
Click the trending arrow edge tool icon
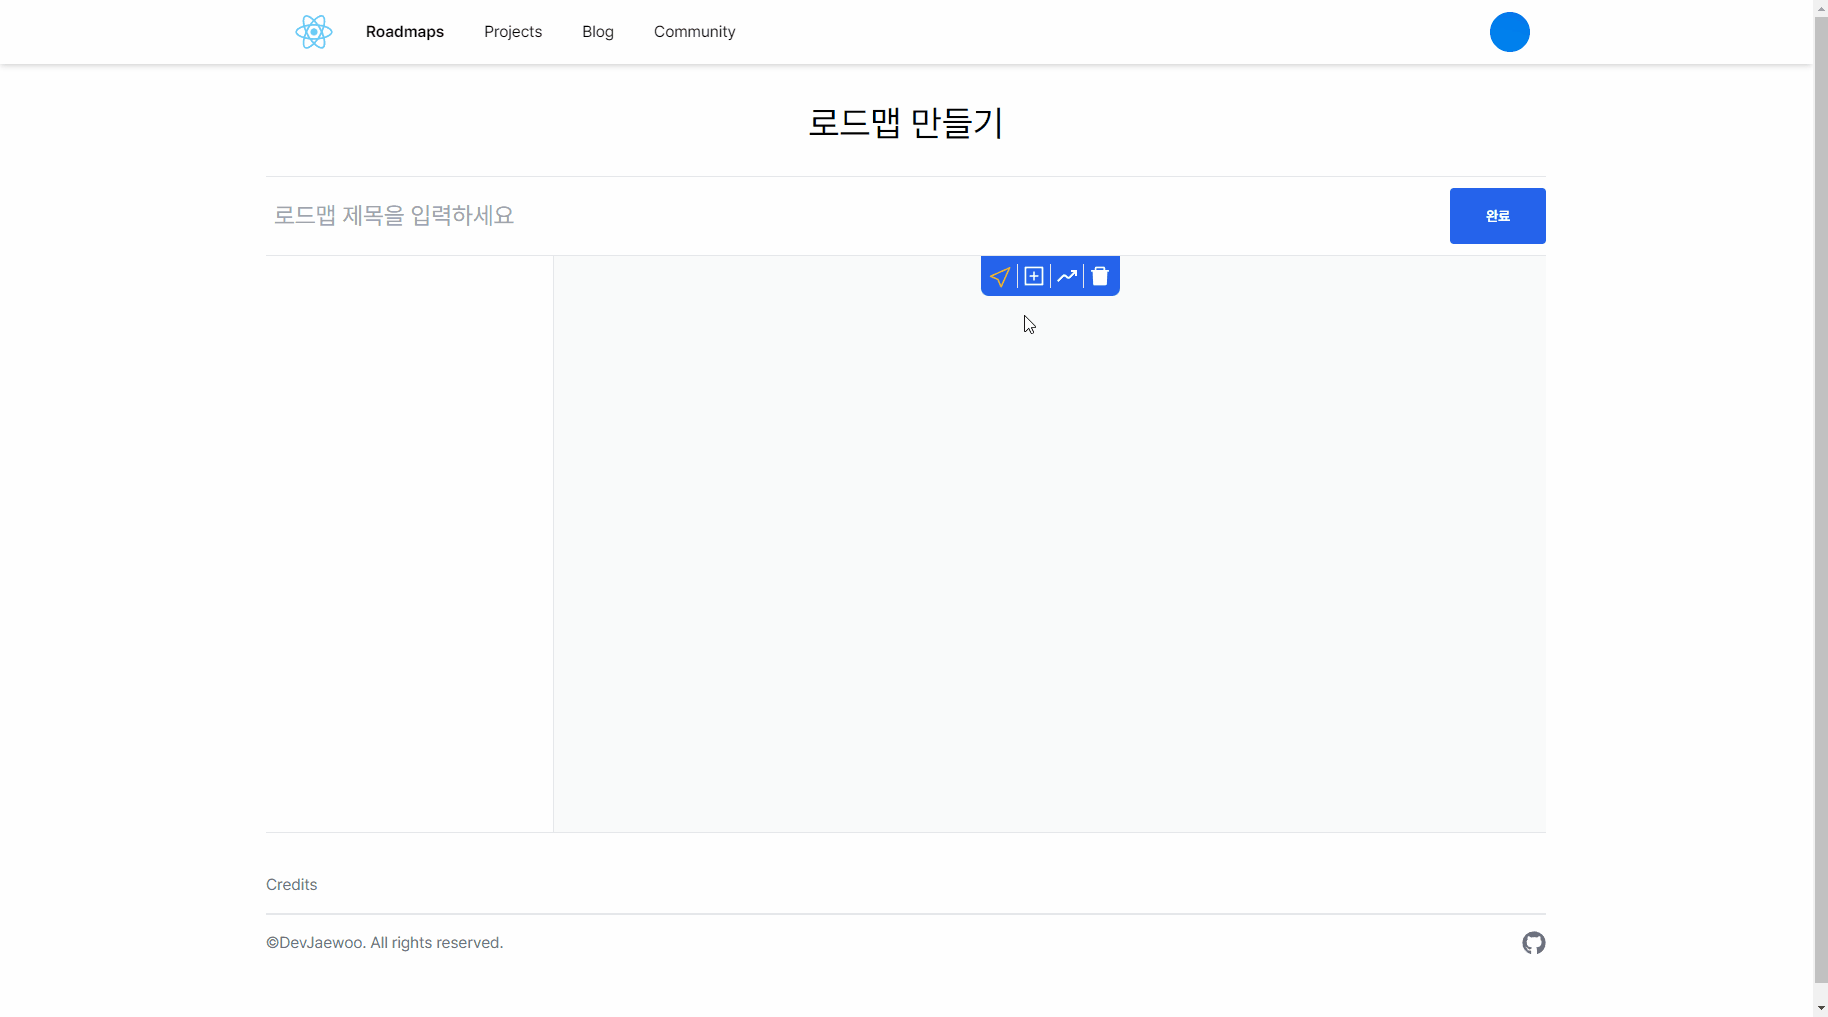point(1067,276)
